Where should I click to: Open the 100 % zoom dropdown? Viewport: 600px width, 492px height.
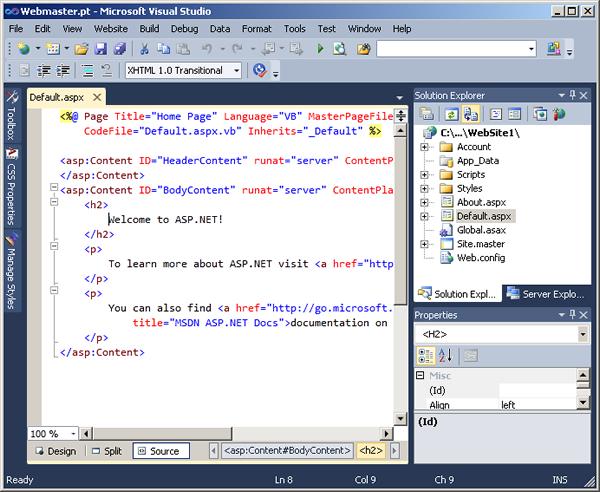[x=73, y=433]
